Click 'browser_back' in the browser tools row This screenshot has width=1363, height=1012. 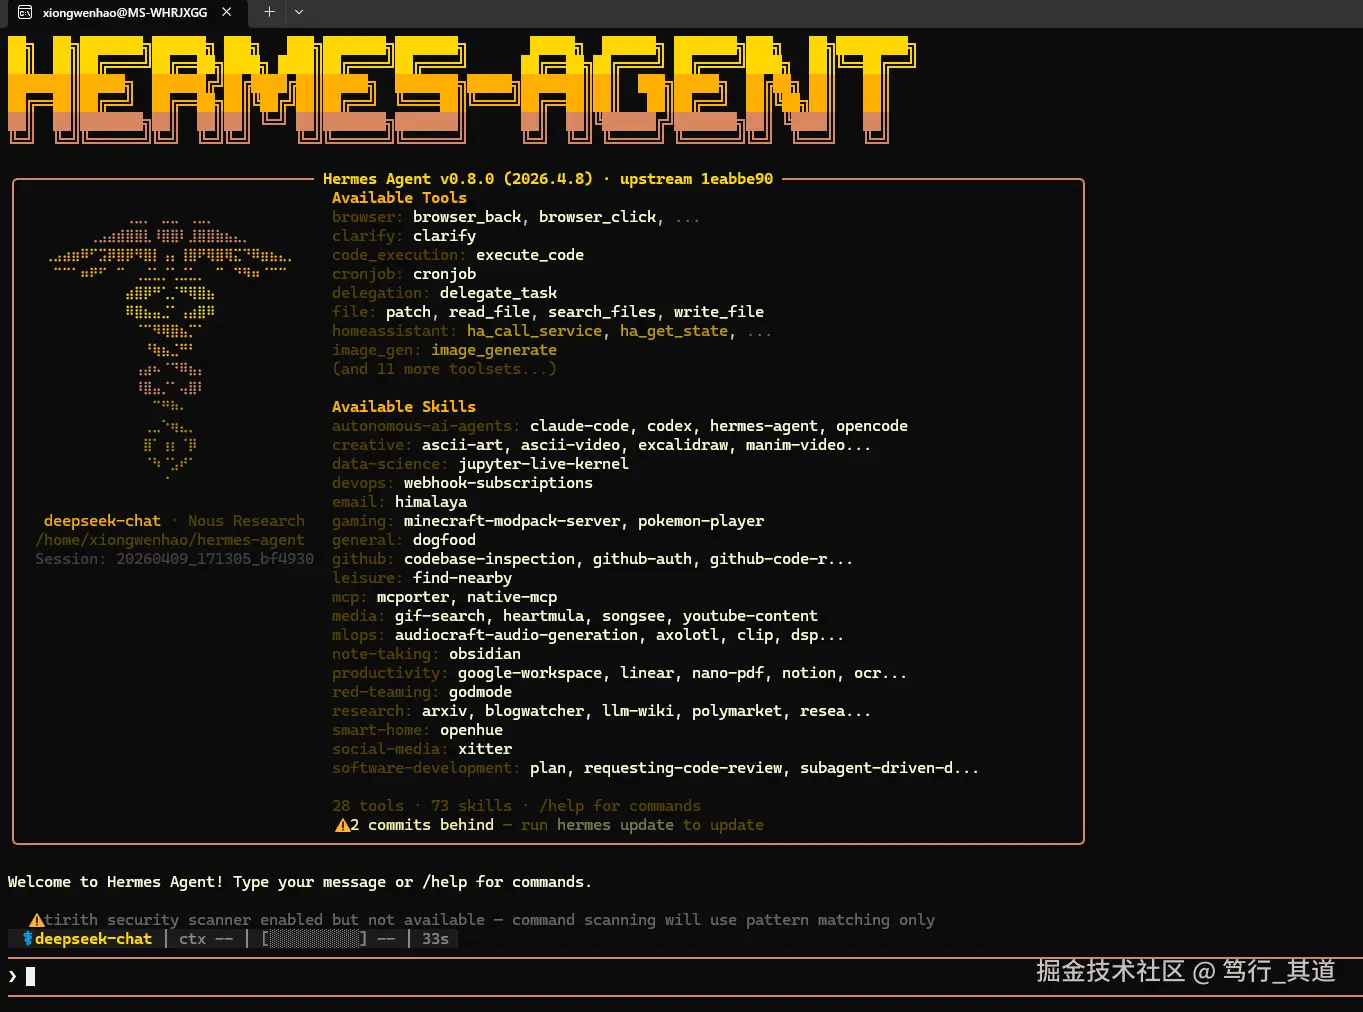pyautogui.click(x=467, y=217)
